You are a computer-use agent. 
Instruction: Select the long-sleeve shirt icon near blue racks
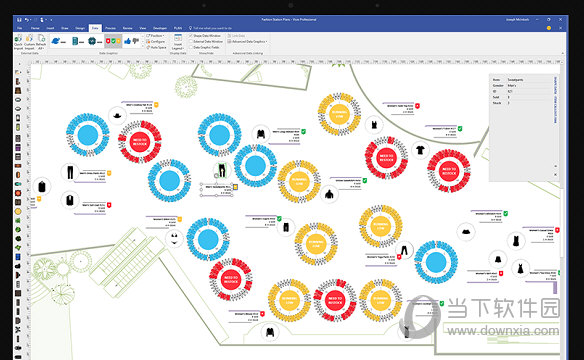[x=261, y=134]
